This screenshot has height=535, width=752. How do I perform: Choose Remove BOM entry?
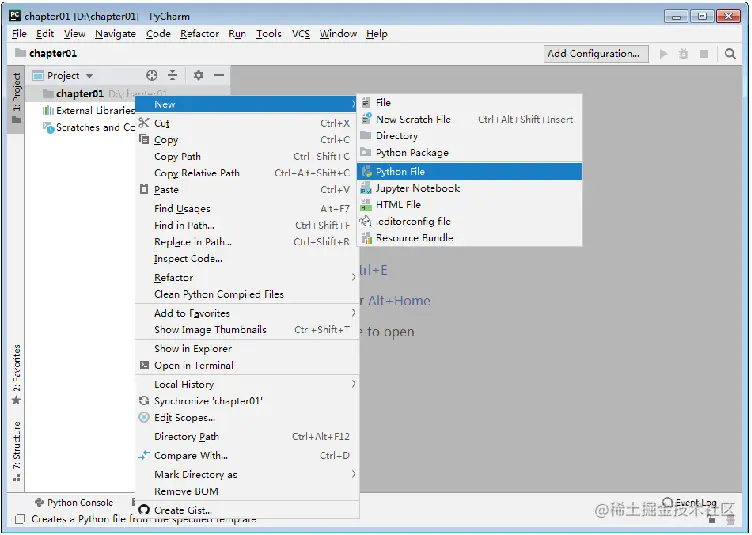(x=247, y=491)
